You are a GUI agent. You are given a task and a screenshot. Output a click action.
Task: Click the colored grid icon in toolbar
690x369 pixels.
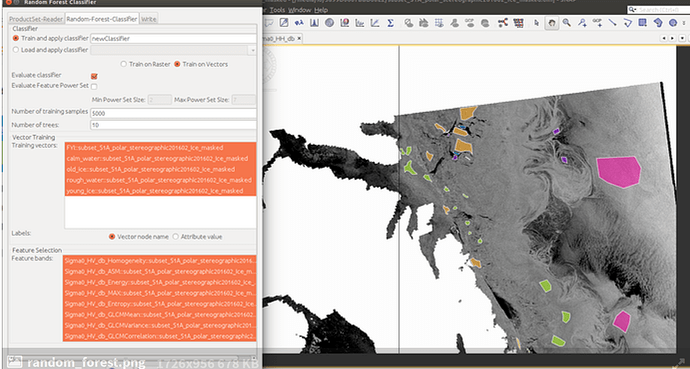pos(519,23)
